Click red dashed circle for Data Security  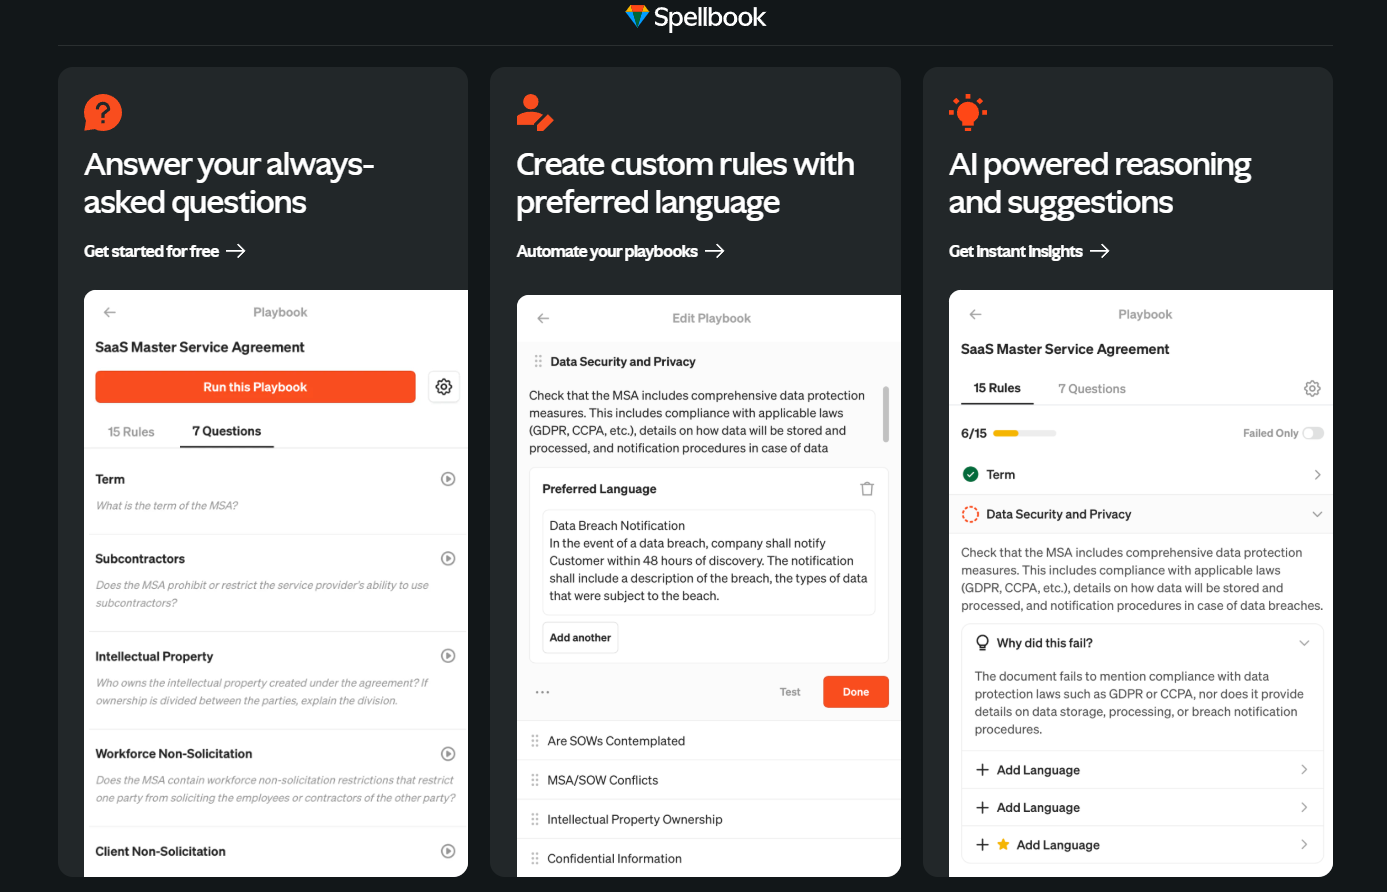click(x=970, y=514)
